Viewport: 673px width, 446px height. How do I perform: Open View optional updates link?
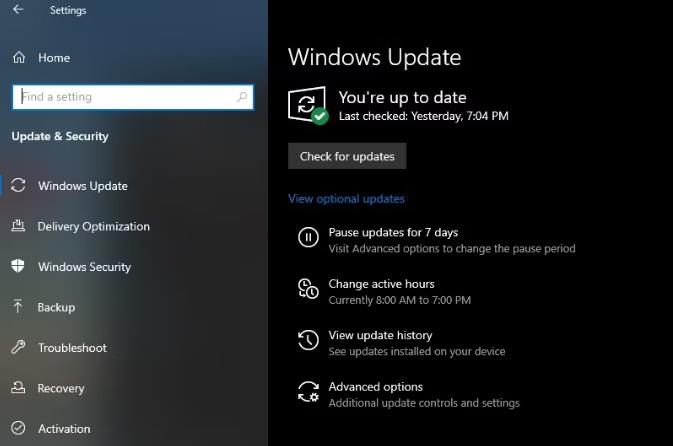coord(346,199)
